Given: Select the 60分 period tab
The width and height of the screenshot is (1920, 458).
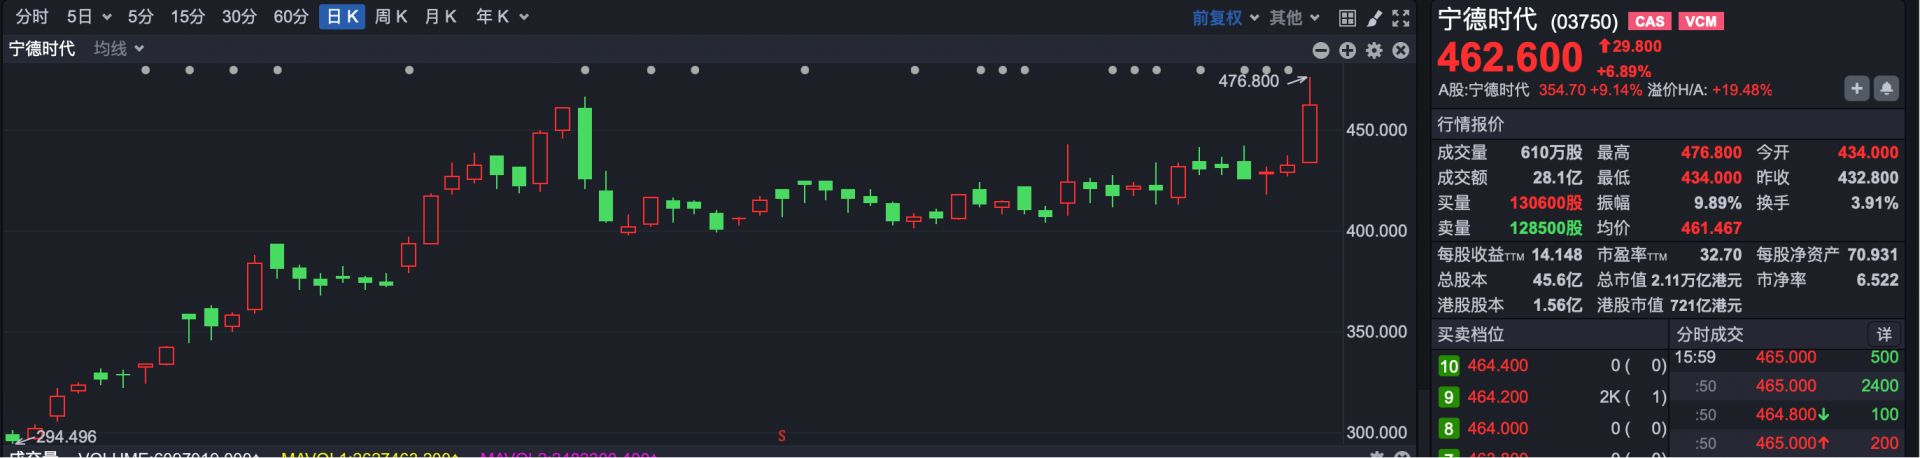Looking at the screenshot, I should (x=291, y=17).
